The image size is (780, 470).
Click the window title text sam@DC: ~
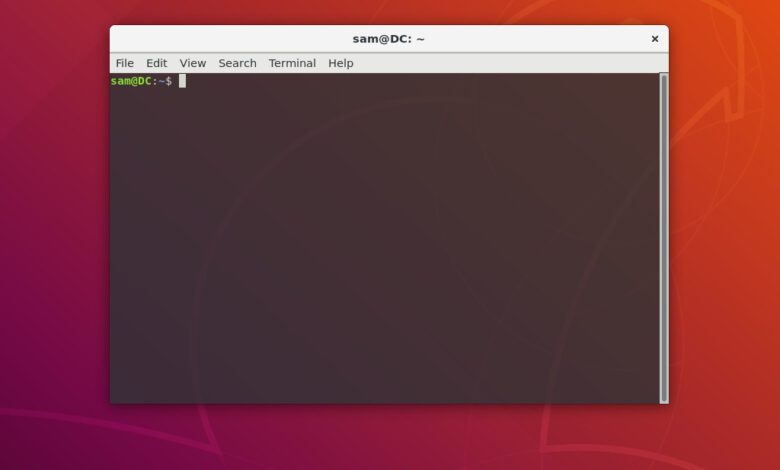[x=388, y=39]
